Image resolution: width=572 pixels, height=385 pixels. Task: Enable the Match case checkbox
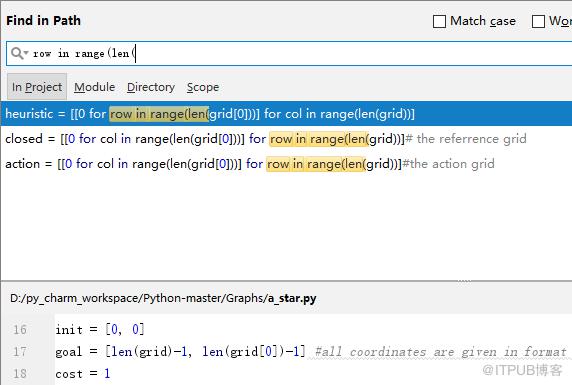[439, 21]
